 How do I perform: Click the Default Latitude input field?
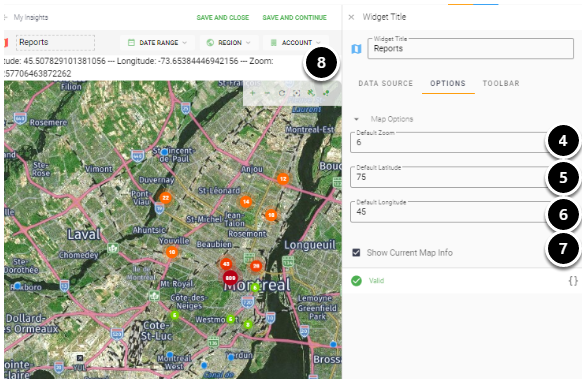coord(450,177)
